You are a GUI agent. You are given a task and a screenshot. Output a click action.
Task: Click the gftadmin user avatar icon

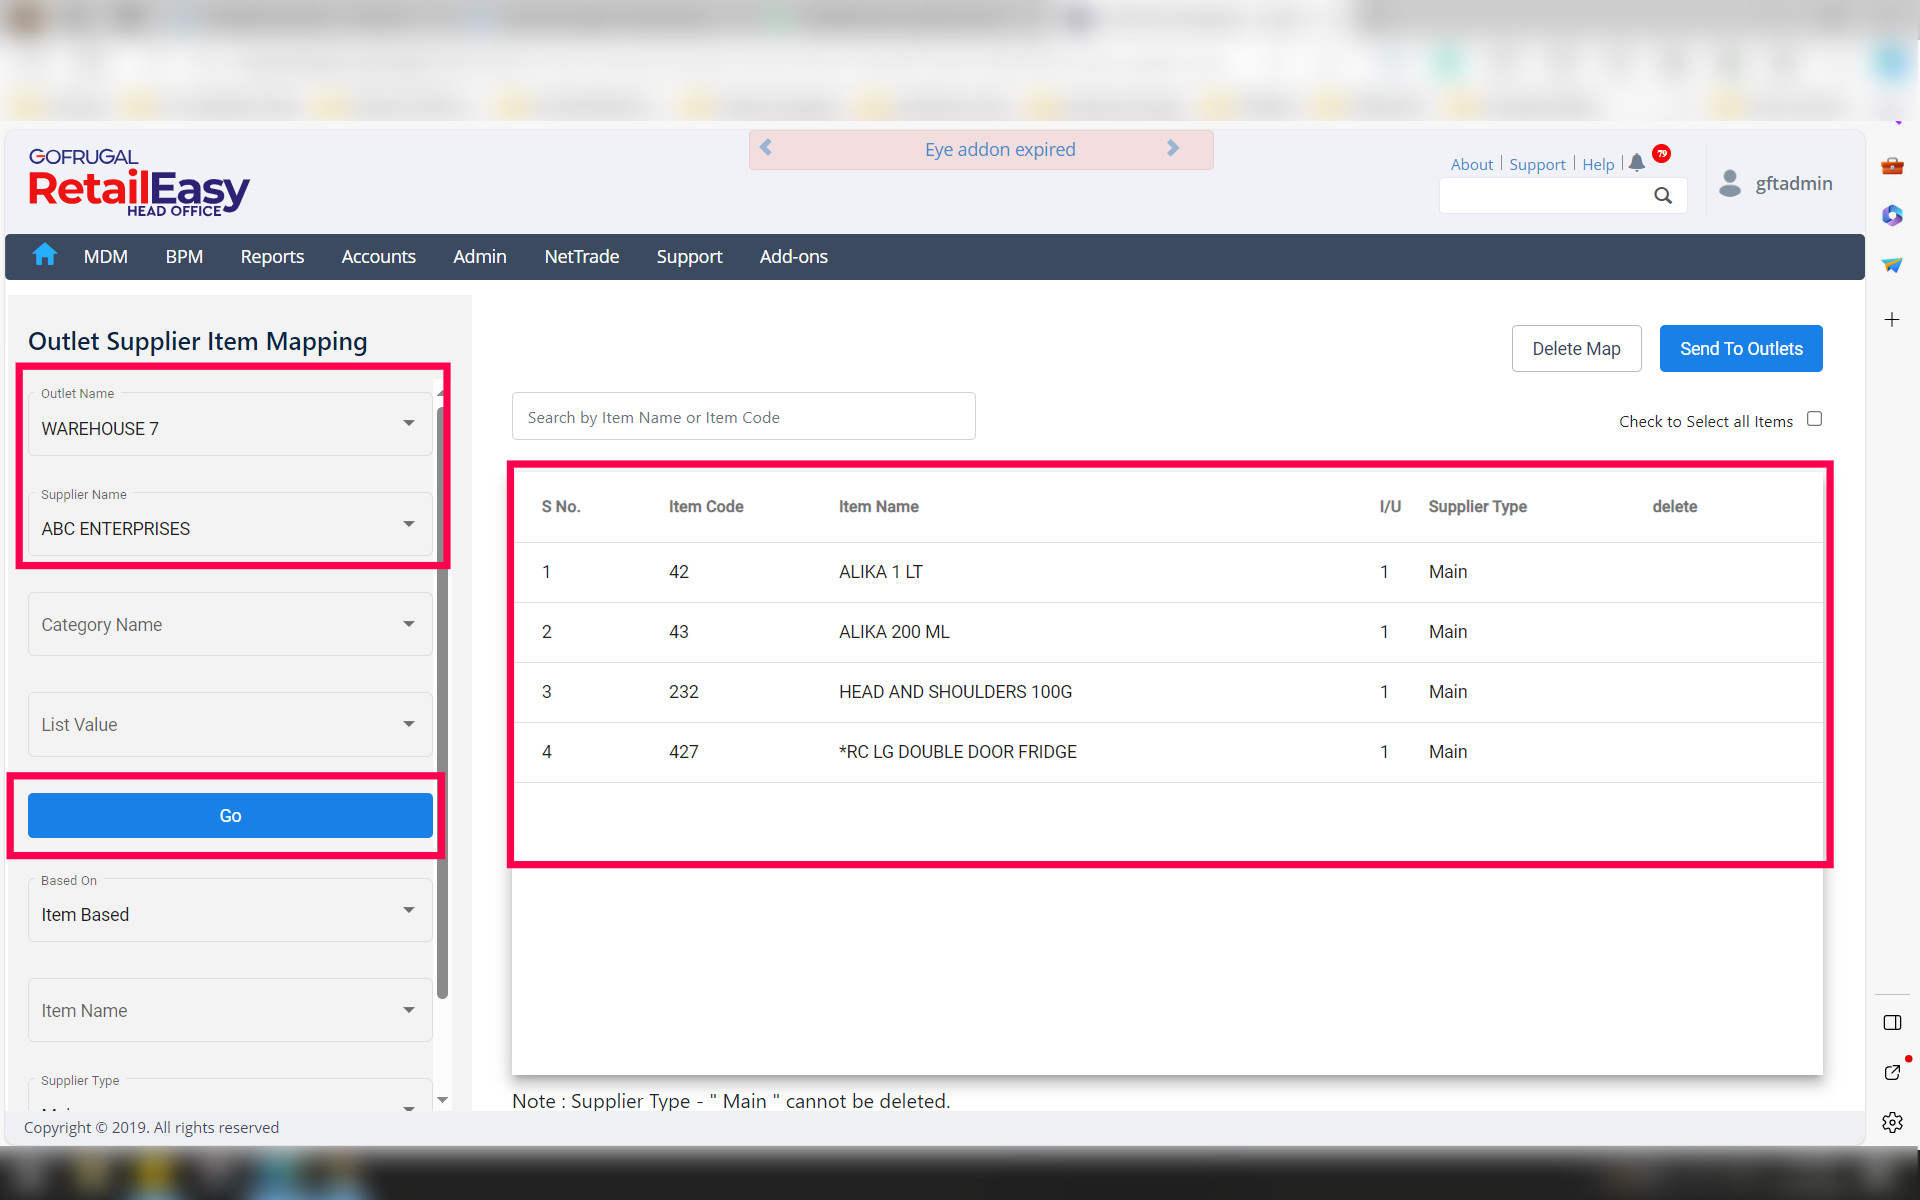click(1729, 183)
